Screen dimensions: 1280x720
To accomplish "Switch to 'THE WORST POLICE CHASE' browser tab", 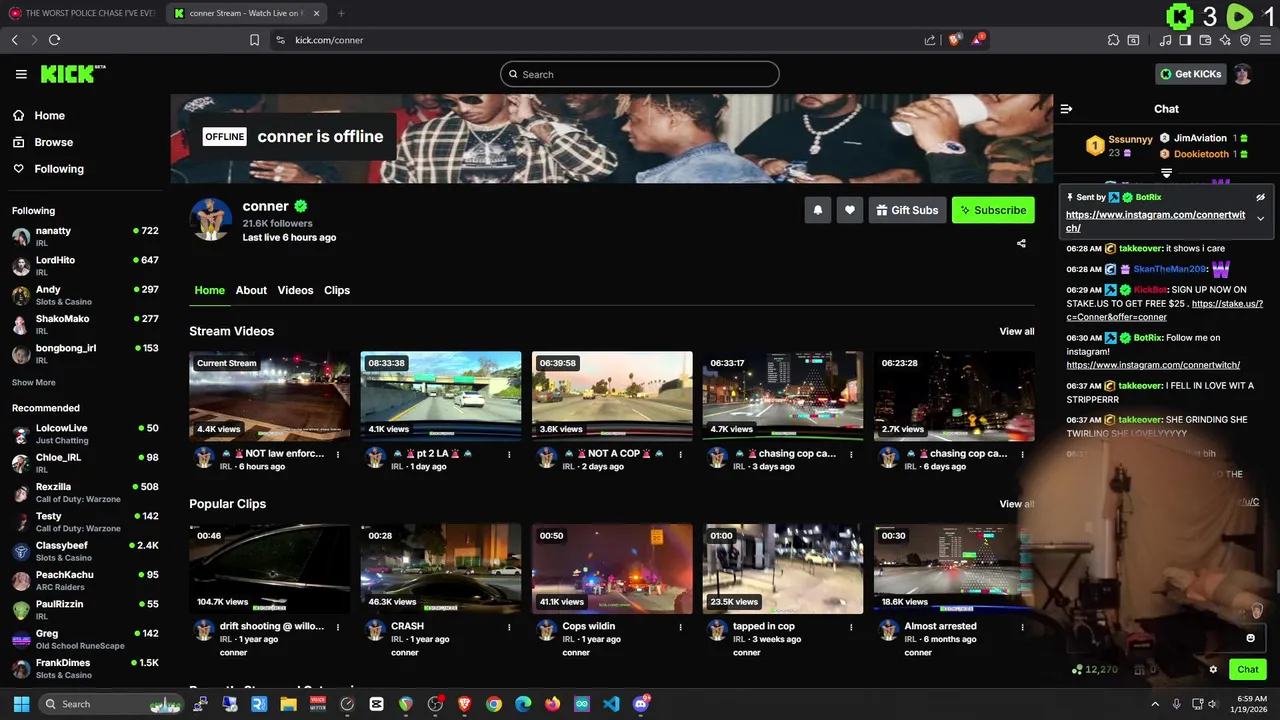I will [82, 13].
